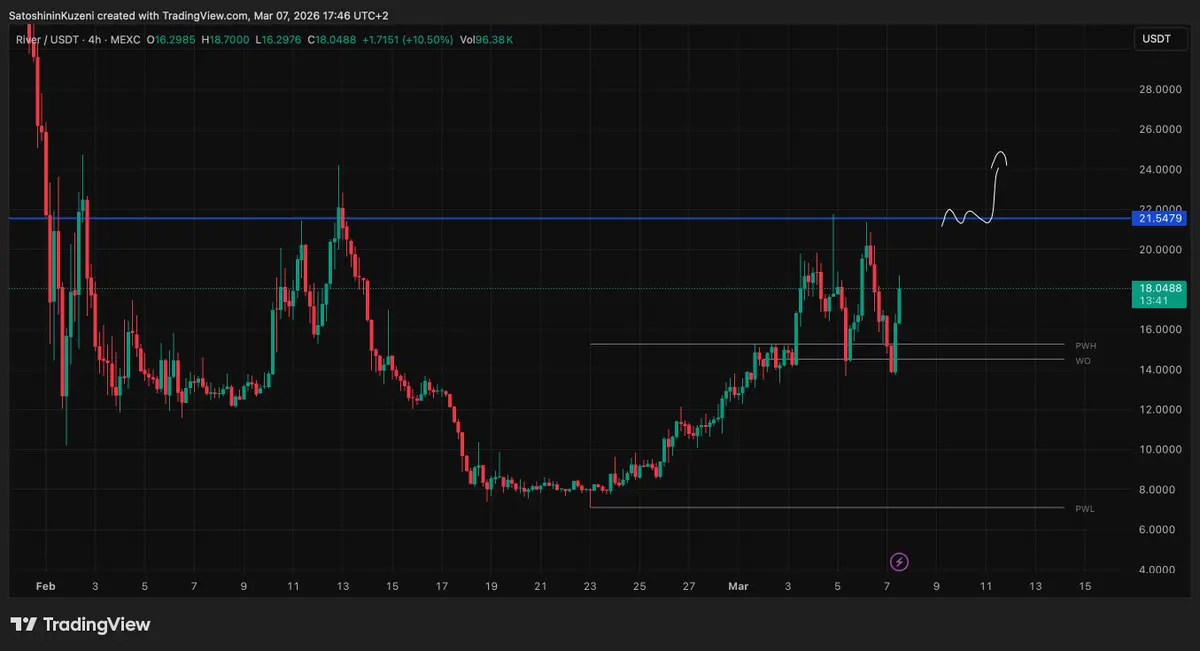Click date 17 on the time axis

pos(442,587)
